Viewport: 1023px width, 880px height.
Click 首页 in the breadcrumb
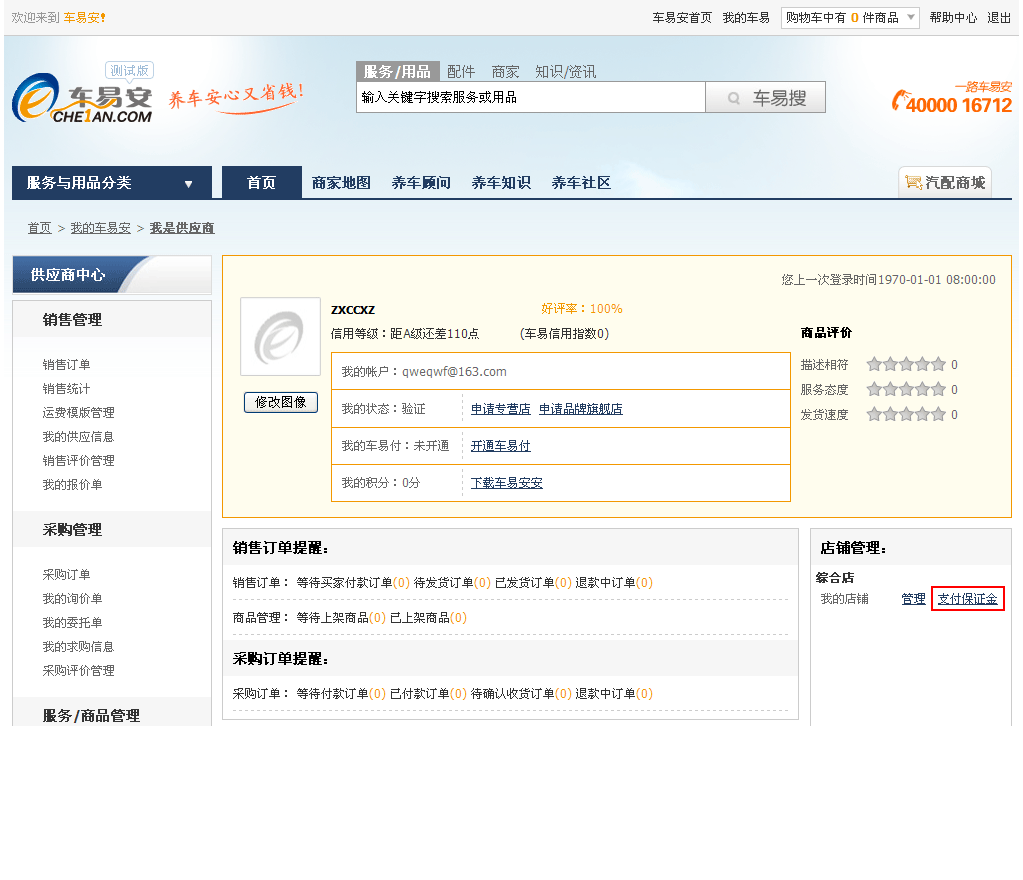point(39,228)
